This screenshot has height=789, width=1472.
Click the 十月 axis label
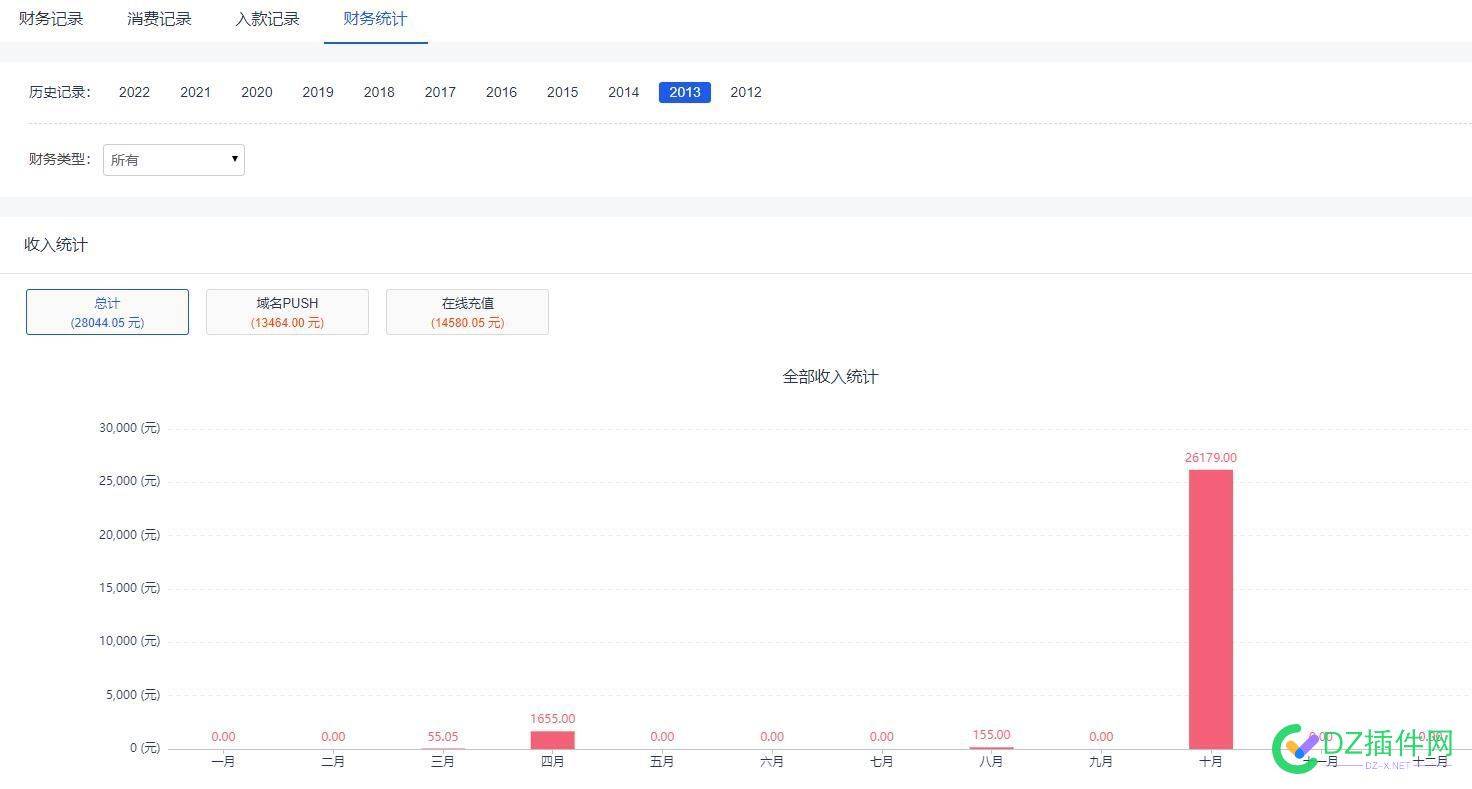(1210, 762)
